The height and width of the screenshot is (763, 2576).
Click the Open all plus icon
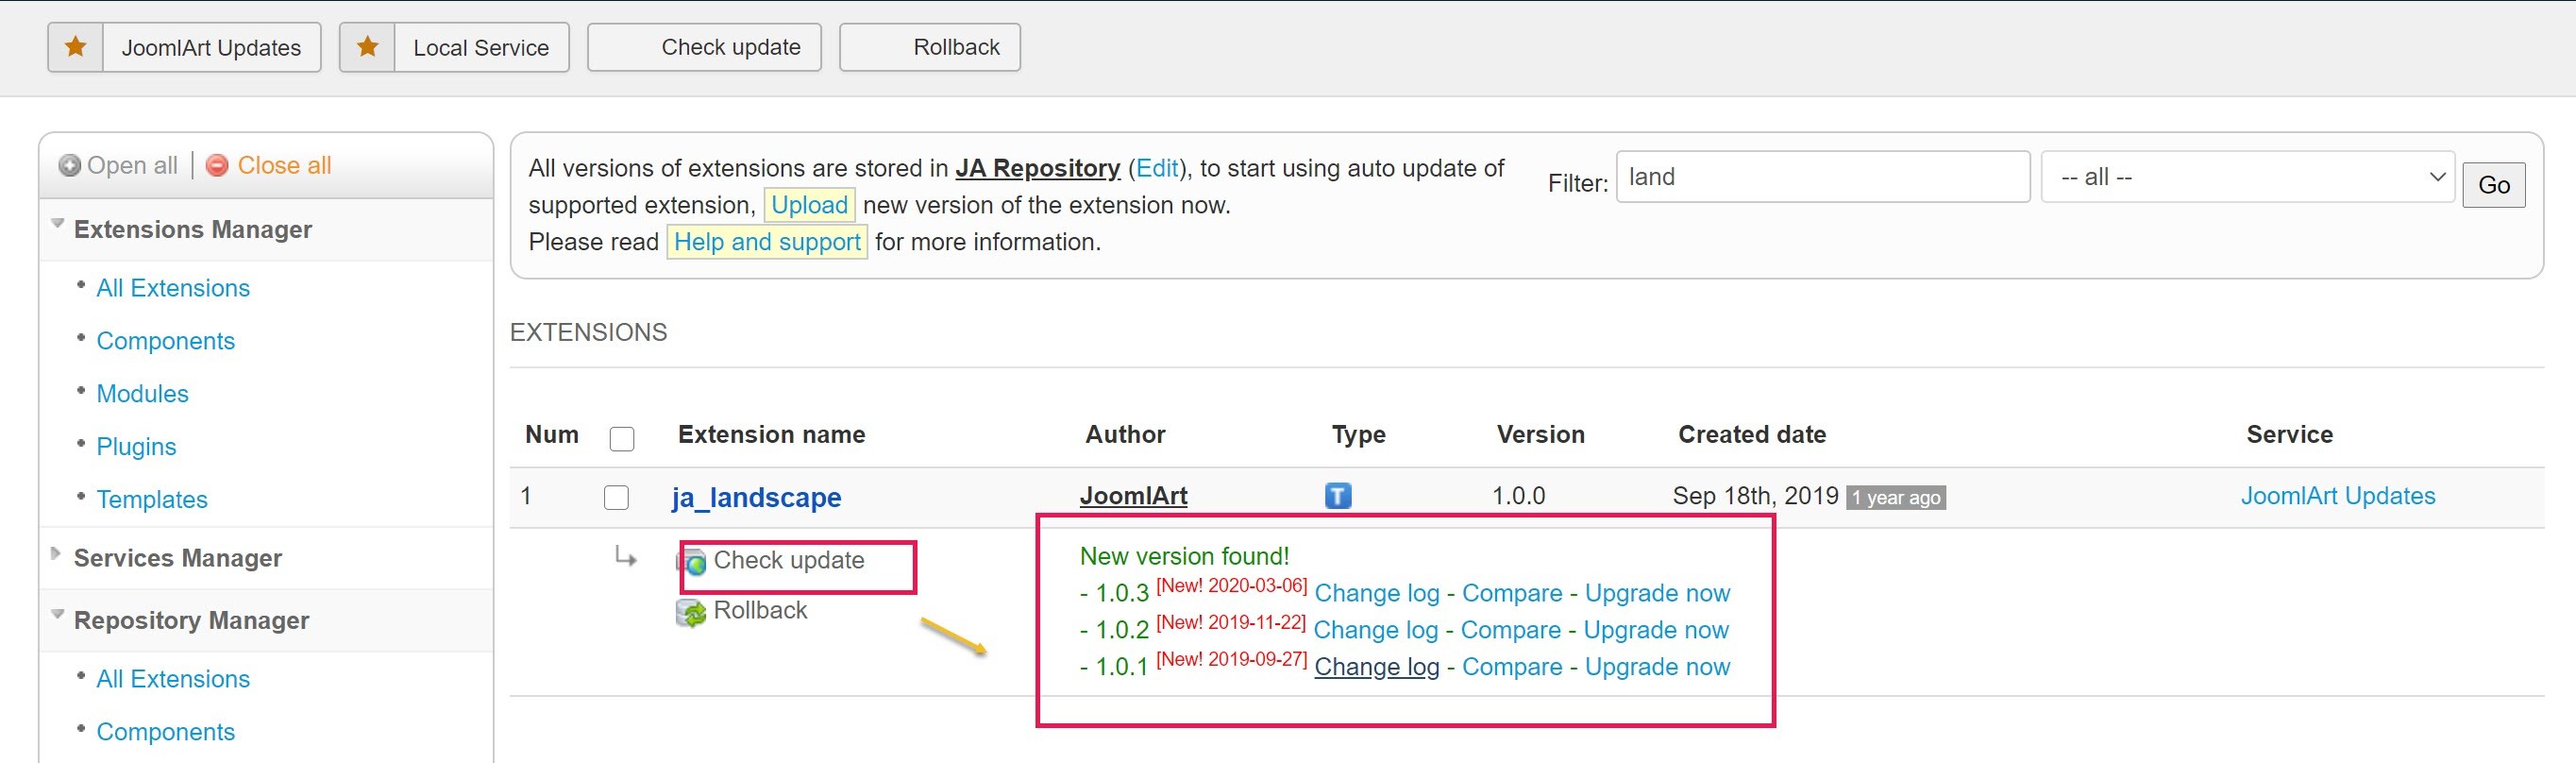click(x=69, y=166)
